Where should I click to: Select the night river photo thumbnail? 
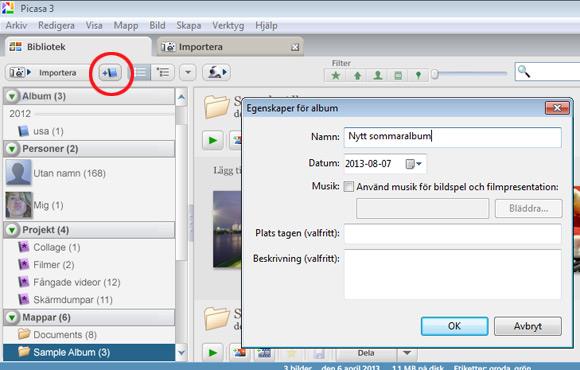point(227,229)
